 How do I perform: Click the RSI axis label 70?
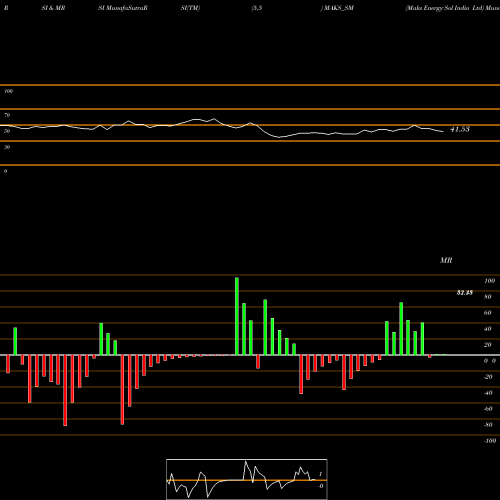pyautogui.click(x=7, y=115)
